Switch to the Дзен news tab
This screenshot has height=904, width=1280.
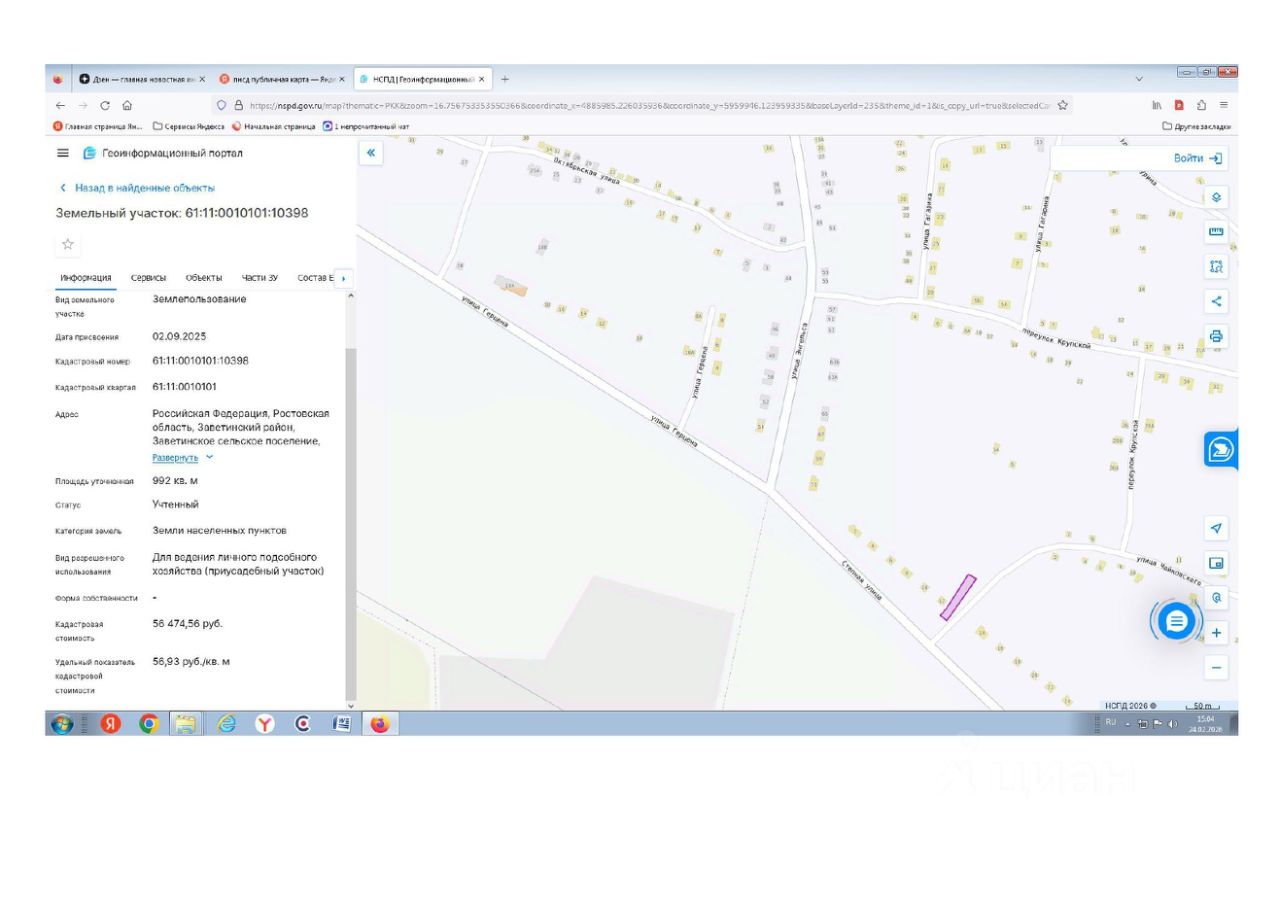[x=142, y=79]
